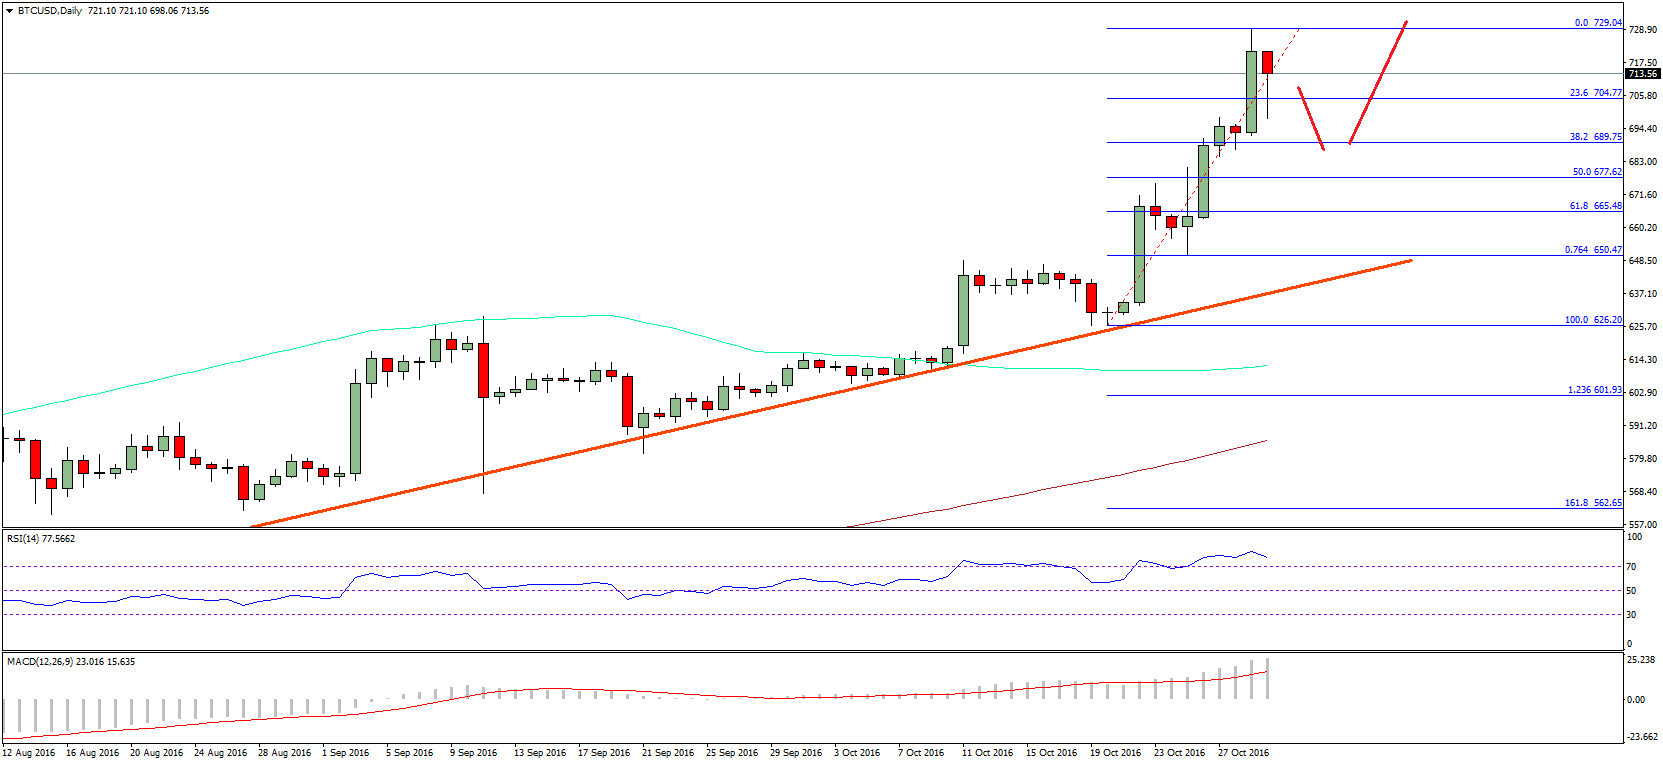
Task: Click the RSI scale value 30
Action: pos(1632,615)
